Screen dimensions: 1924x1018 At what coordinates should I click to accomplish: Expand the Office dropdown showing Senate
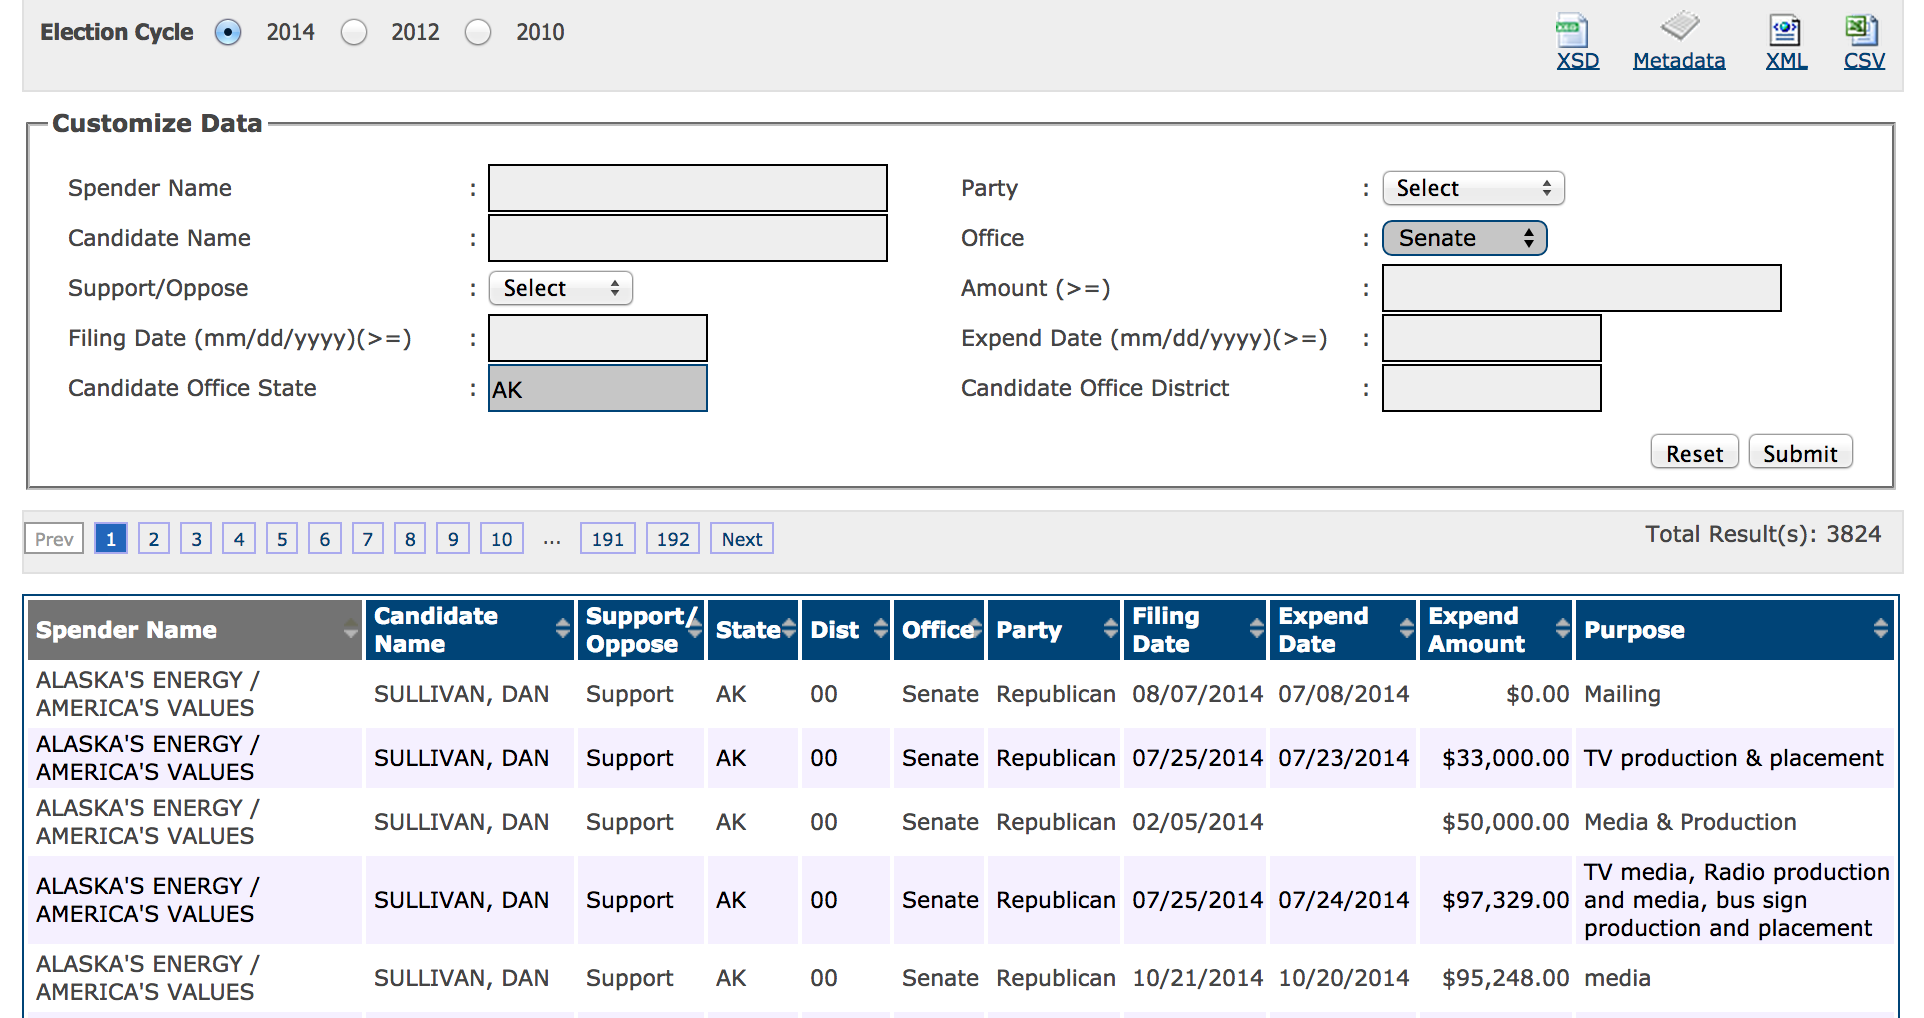[1464, 238]
